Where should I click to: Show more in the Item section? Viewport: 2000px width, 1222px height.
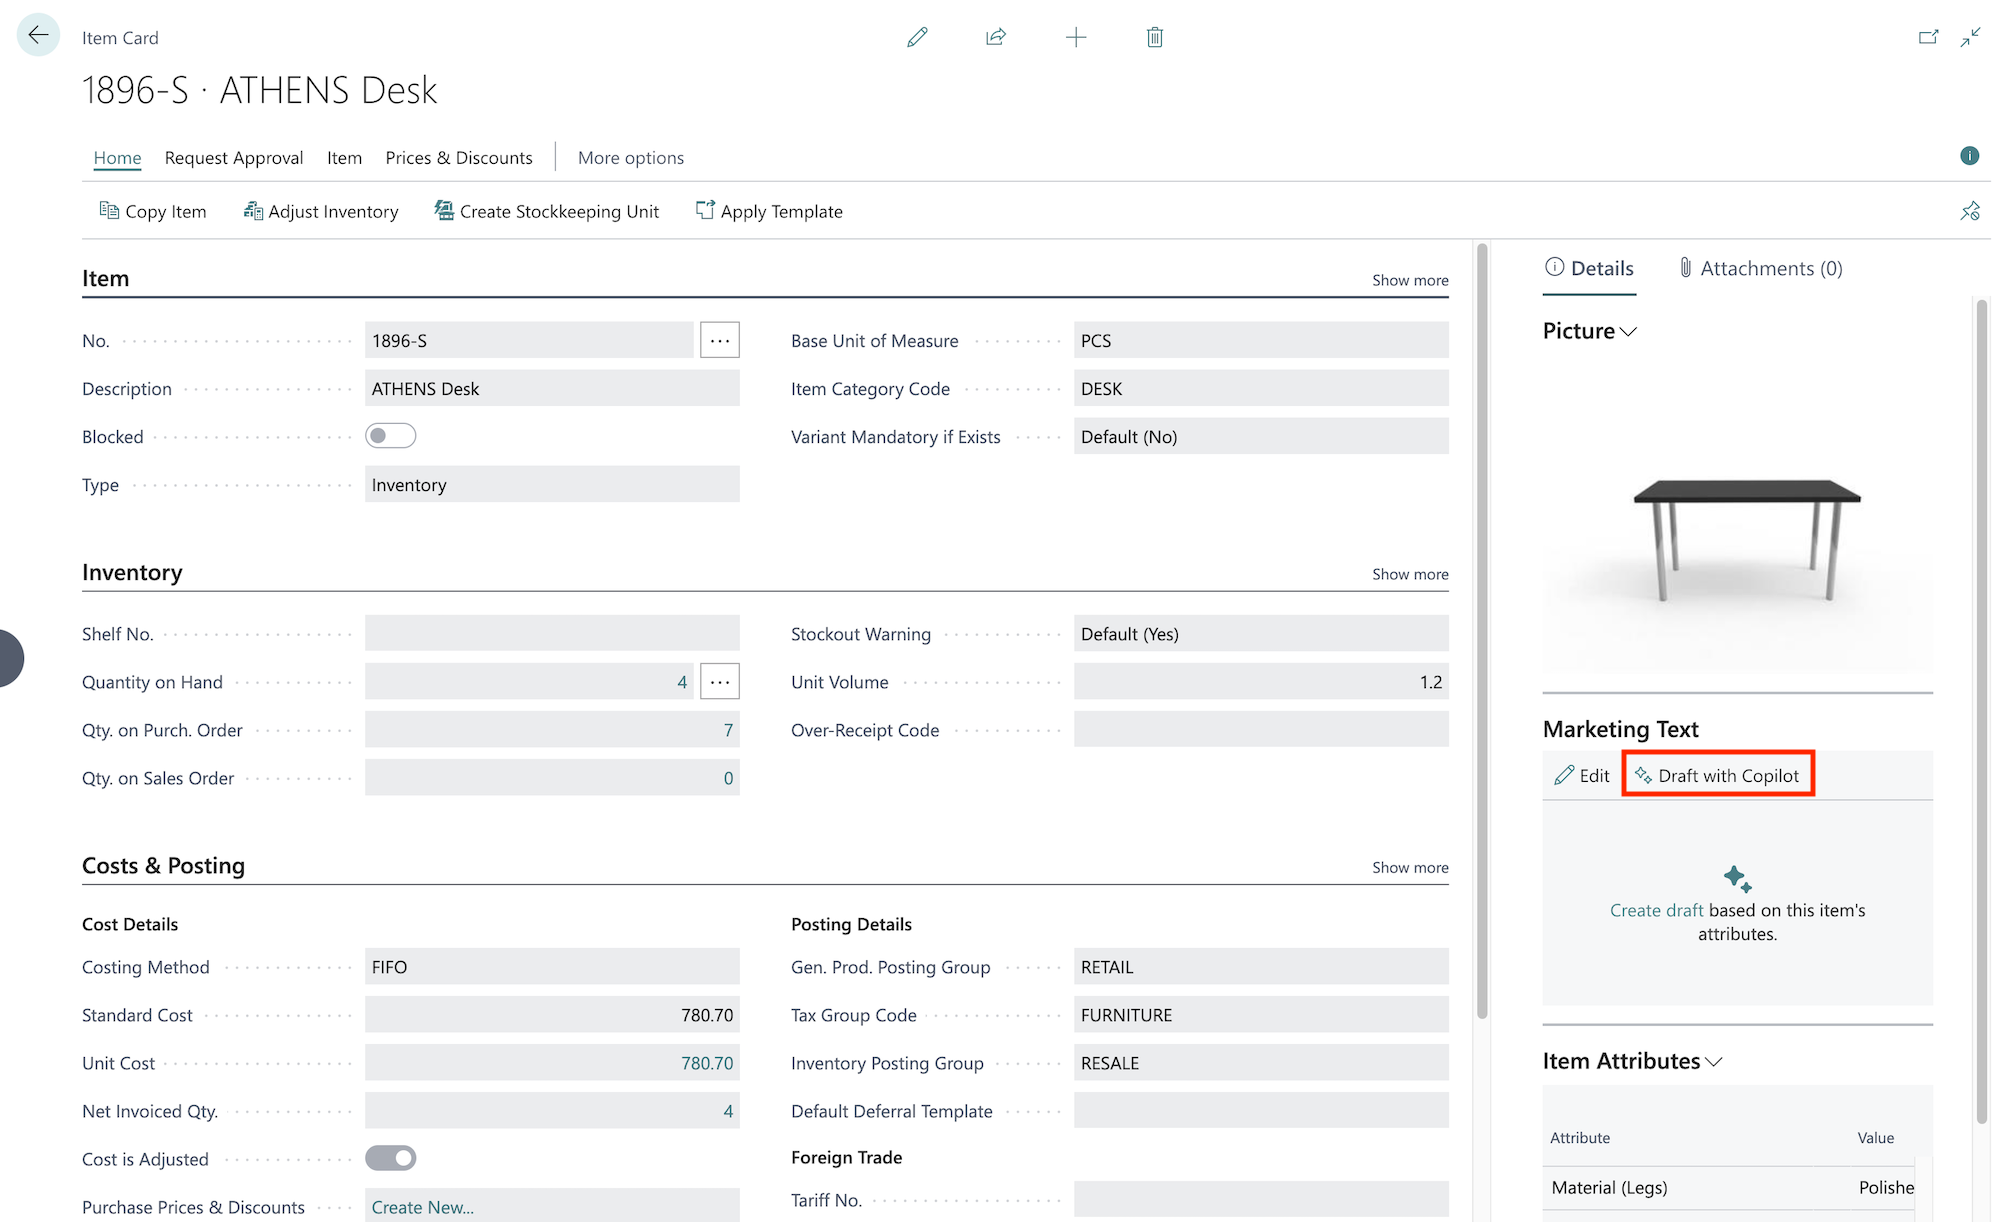click(1410, 280)
